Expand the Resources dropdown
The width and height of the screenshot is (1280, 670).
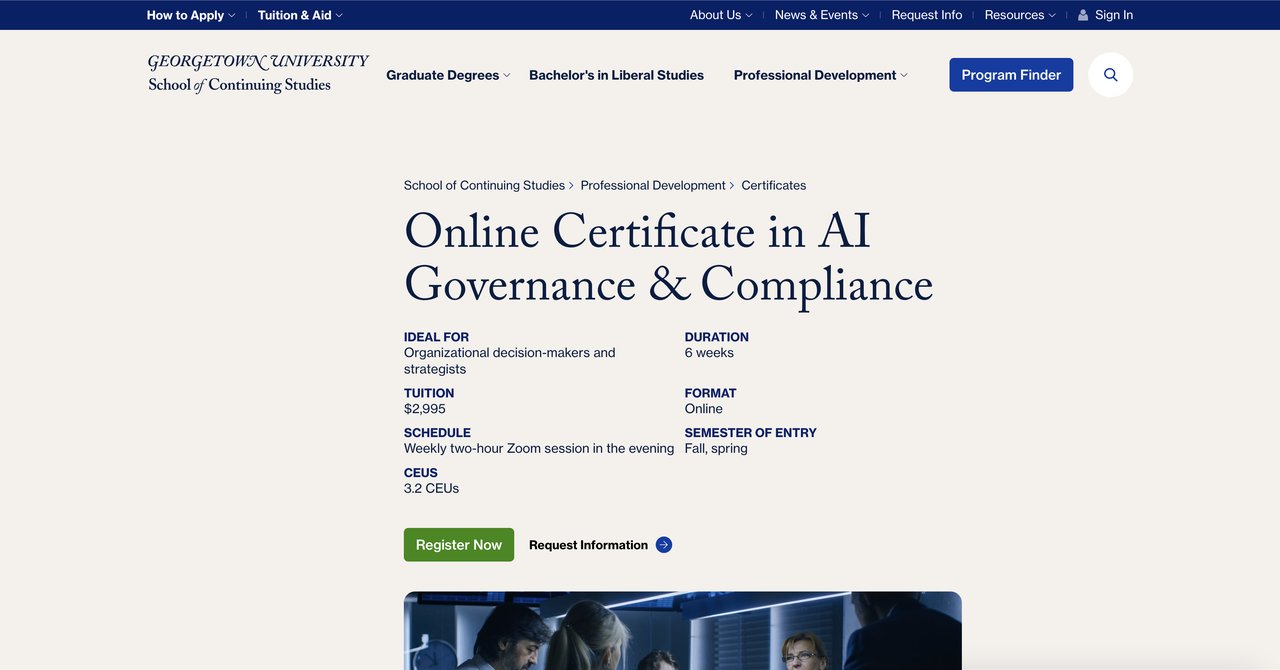1020,15
